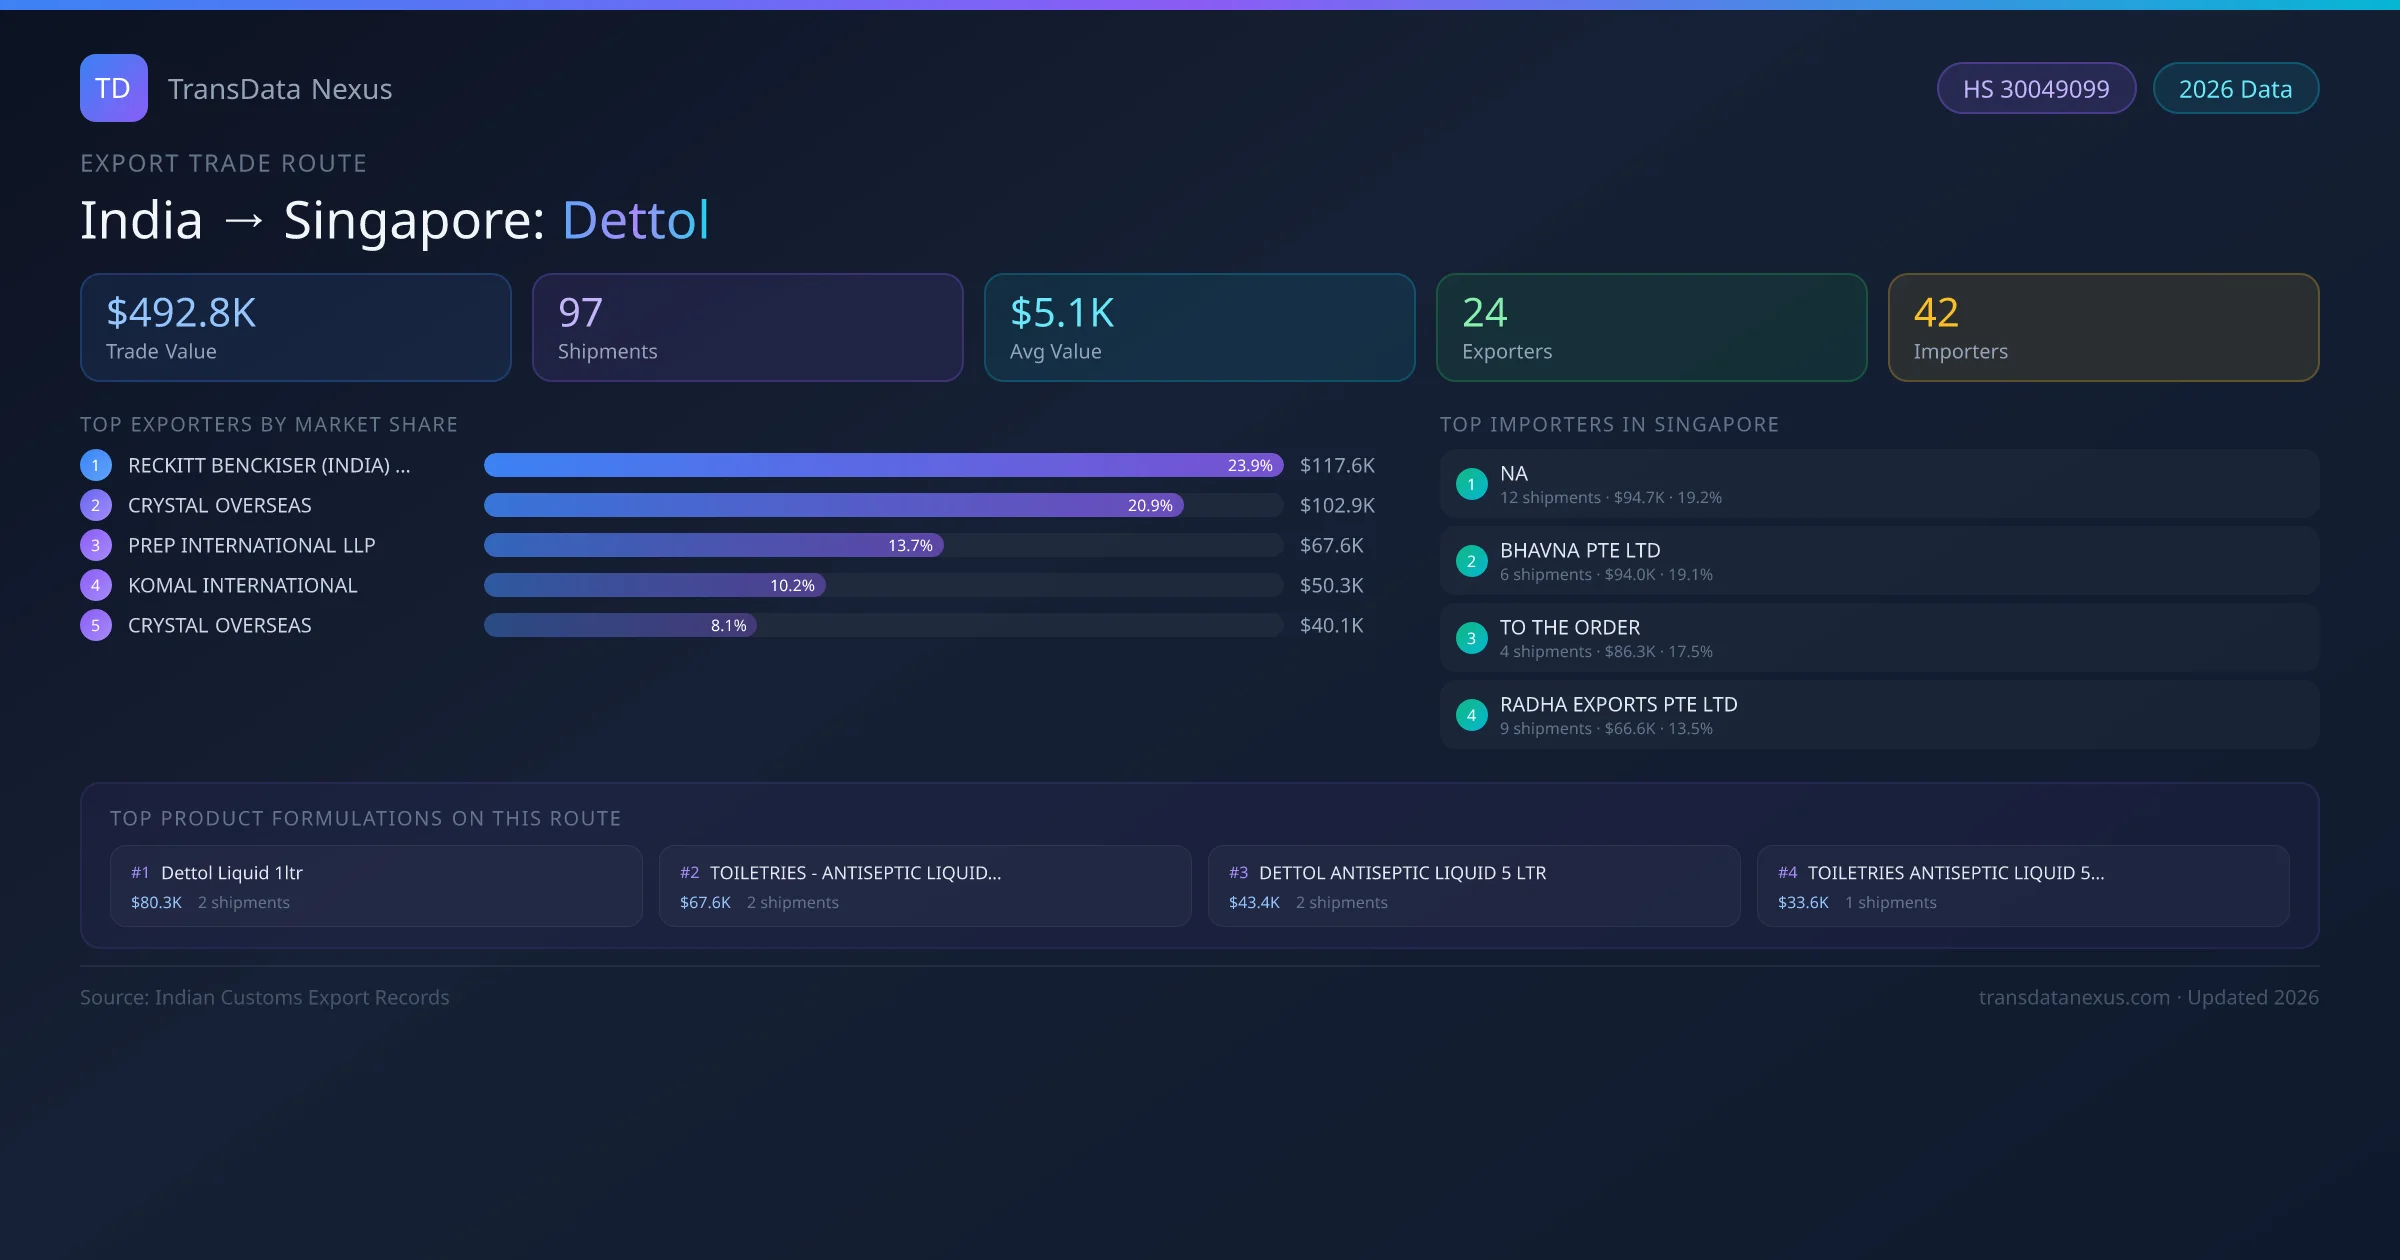This screenshot has height=1260, width=2400.
Task: Open the 24 Exporters stat card
Action: pos(1651,328)
